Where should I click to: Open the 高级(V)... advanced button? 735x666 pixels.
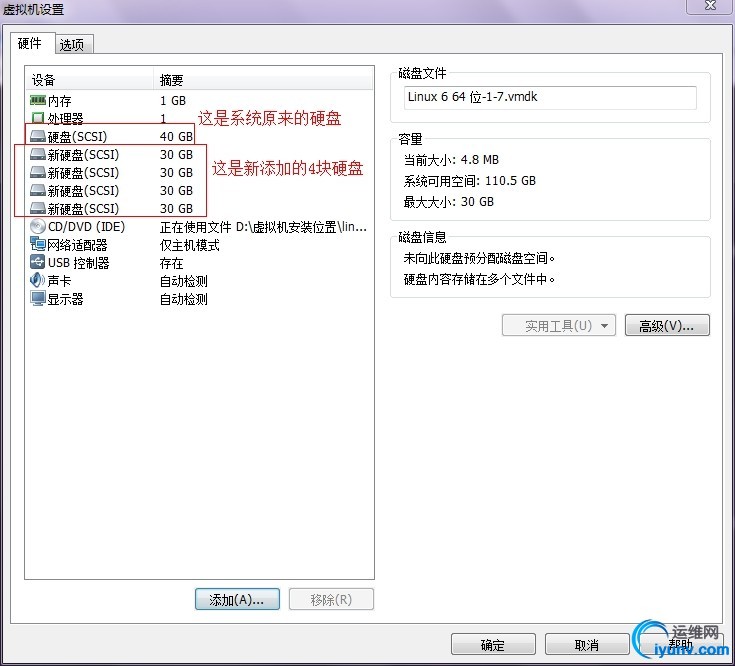(667, 325)
